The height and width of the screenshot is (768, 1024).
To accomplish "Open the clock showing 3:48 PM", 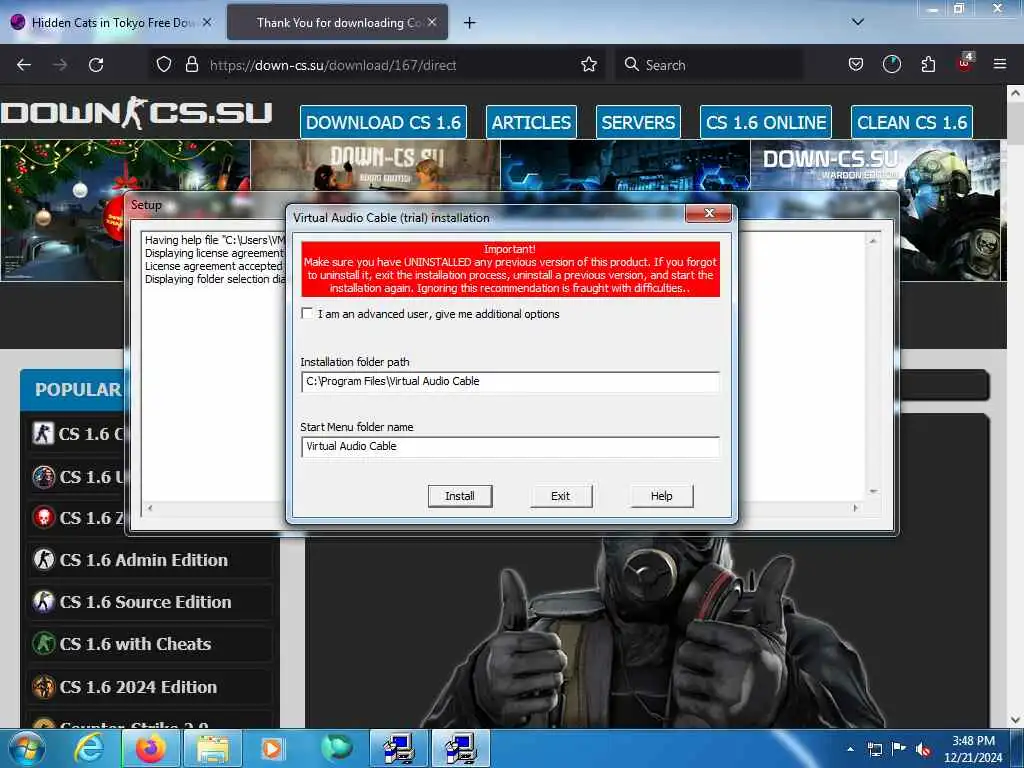I will (973, 749).
